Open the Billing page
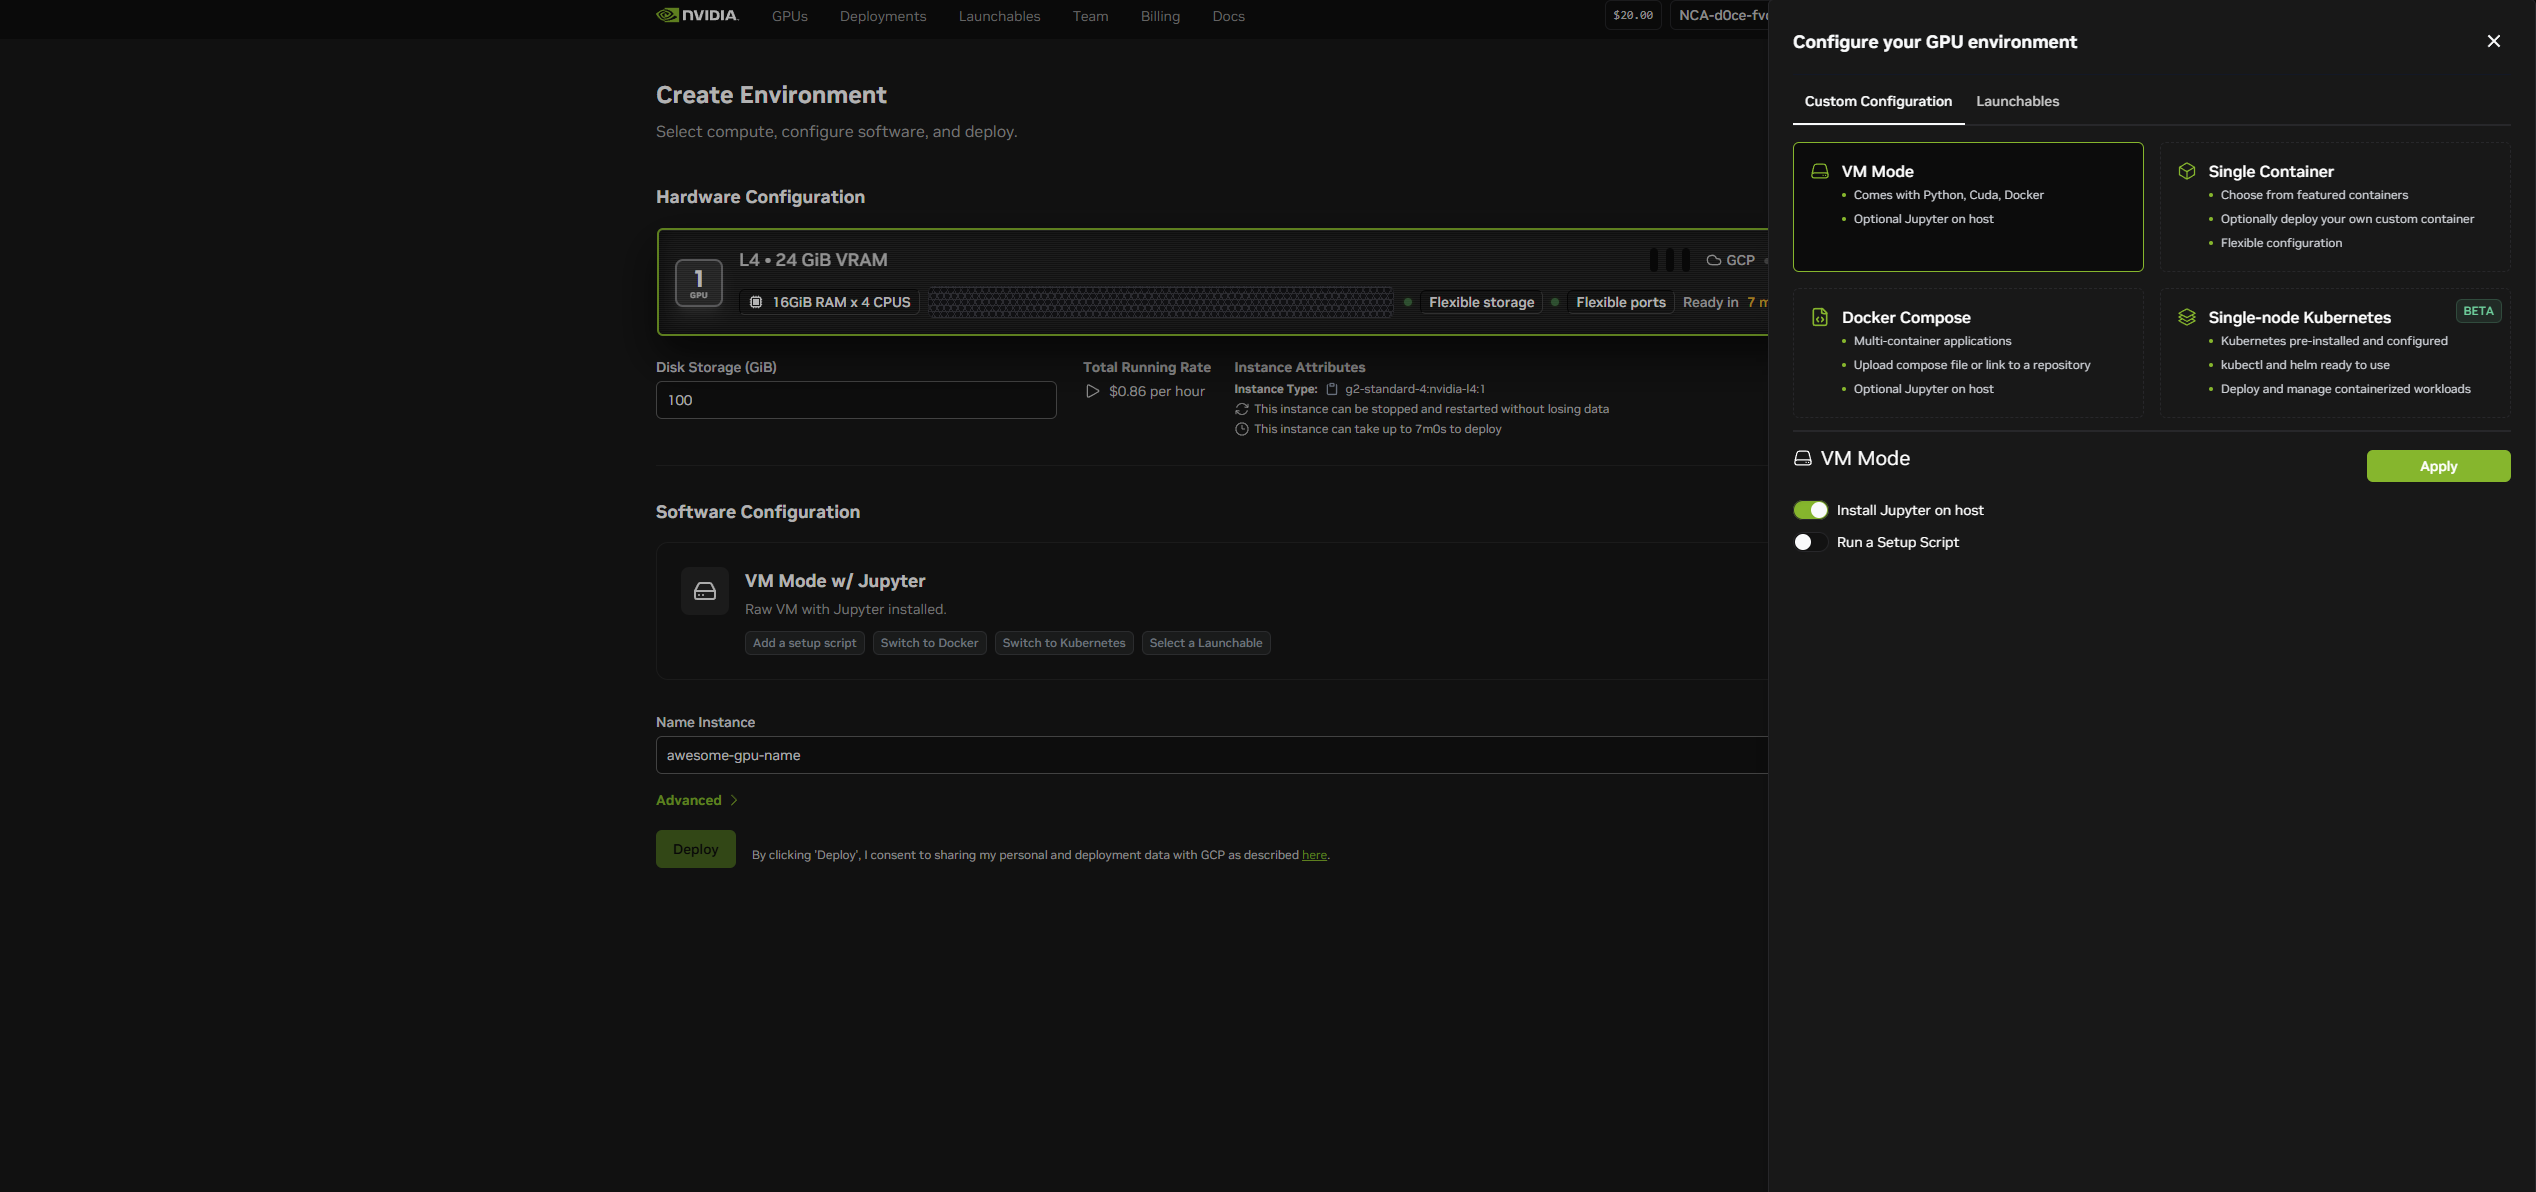 pyautogui.click(x=1160, y=16)
